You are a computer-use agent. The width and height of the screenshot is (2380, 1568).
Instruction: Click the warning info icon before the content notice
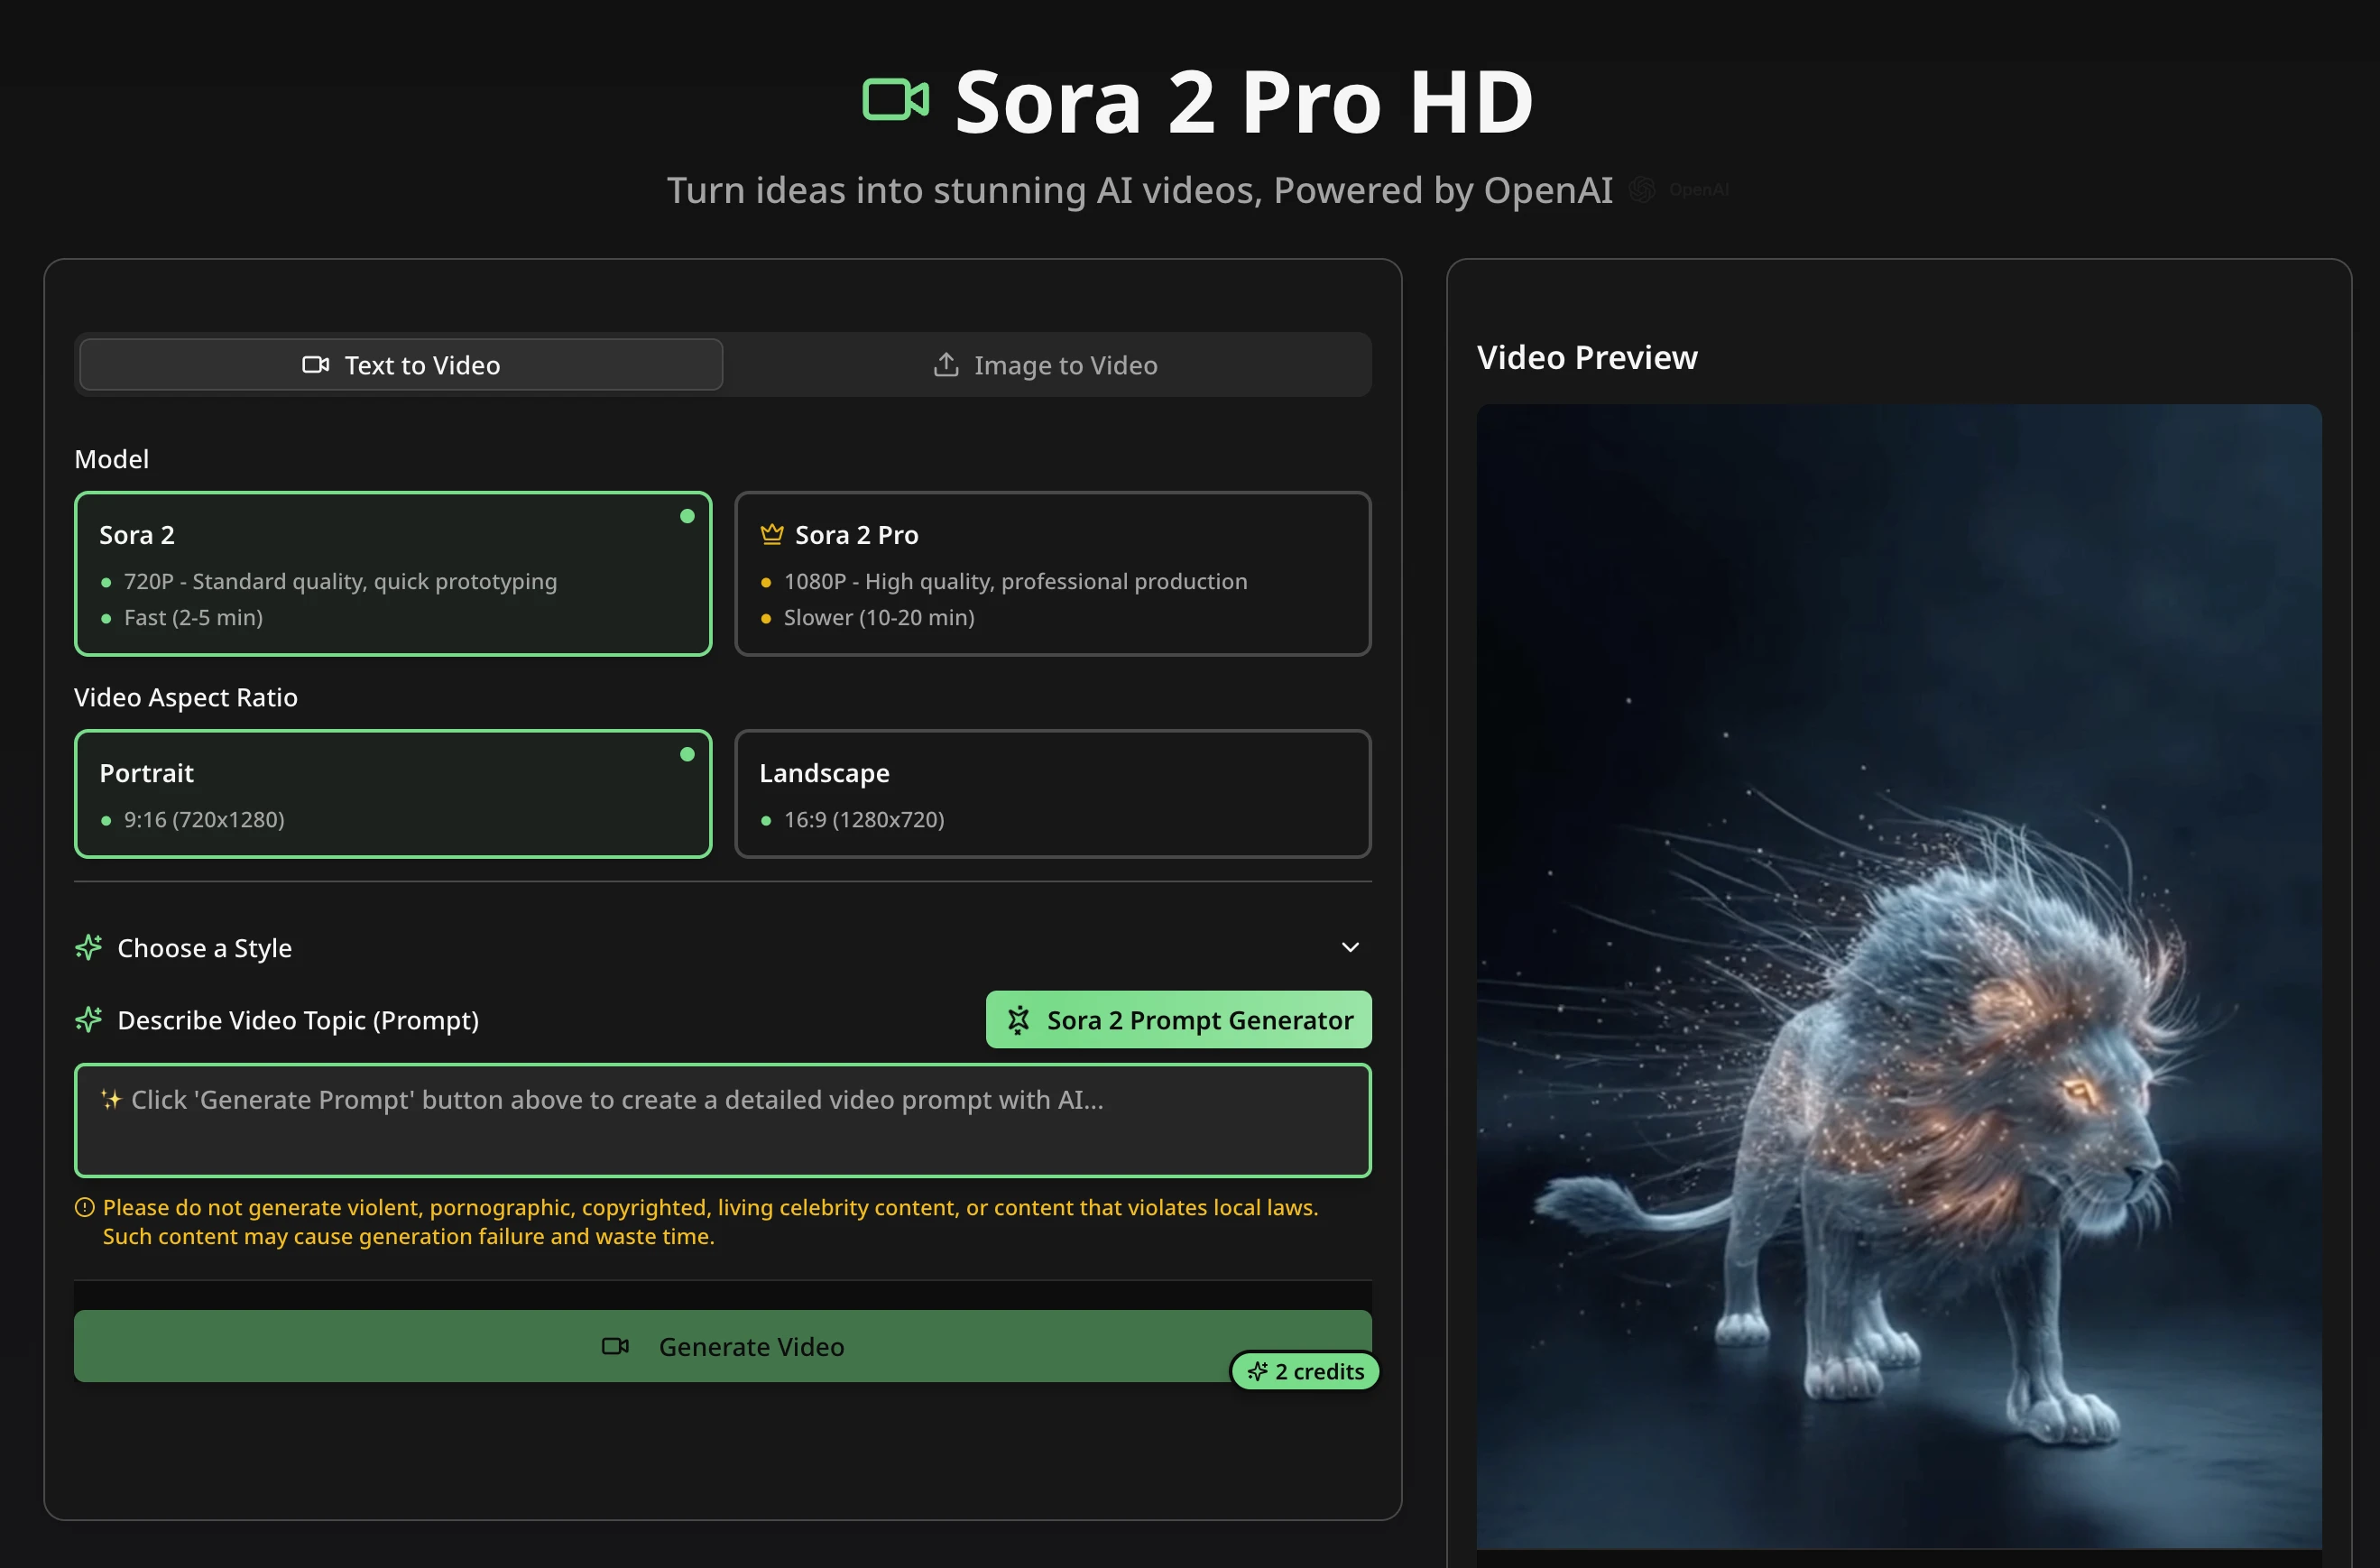[x=85, y=1207]
